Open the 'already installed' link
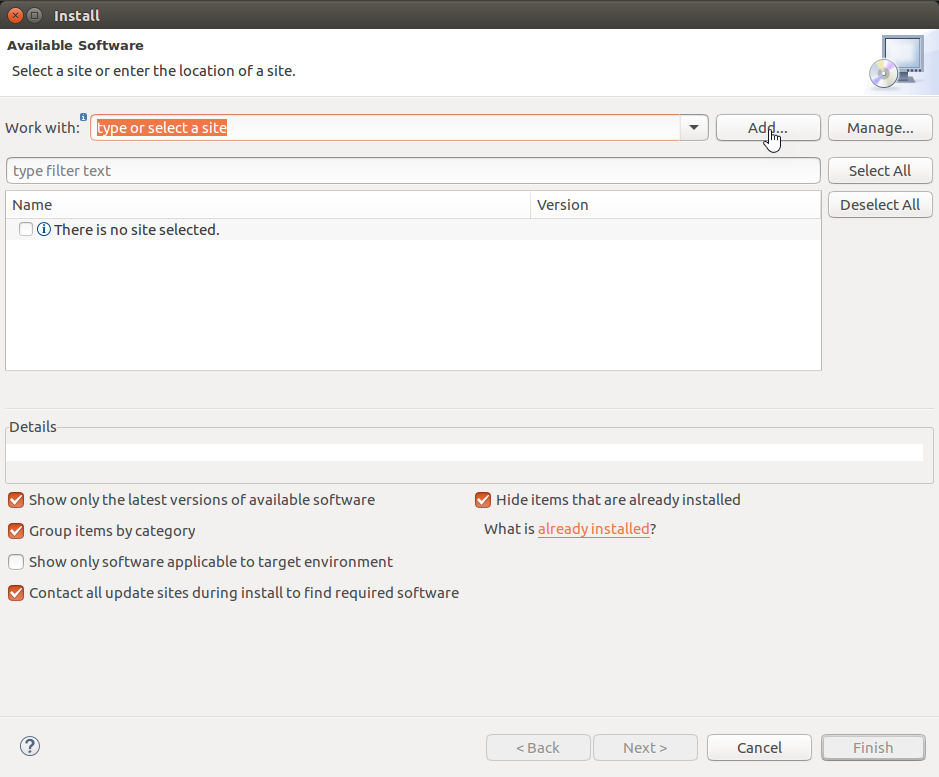The width and height of the screenshot is (939, 777). pyautogui.click(x=593, y=529)
